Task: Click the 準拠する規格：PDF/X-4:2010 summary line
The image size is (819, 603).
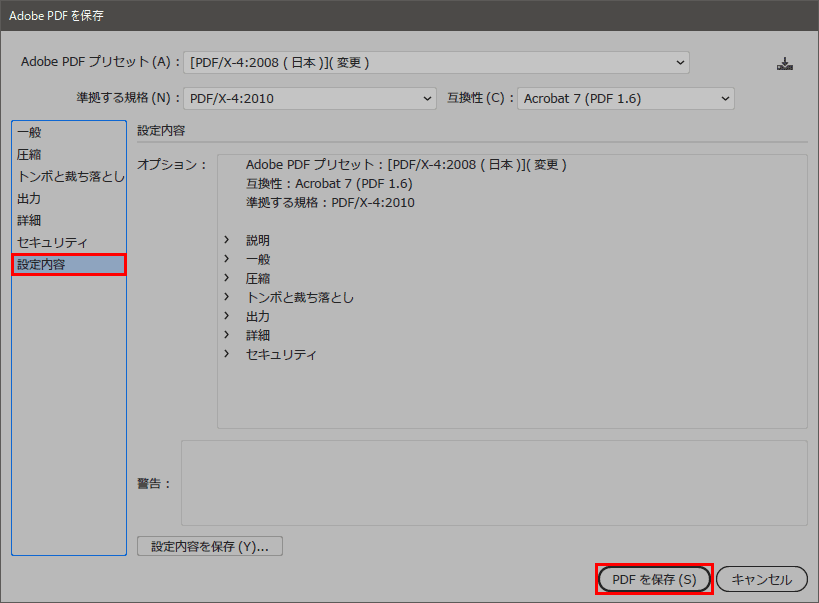Action: click(330, 203)
